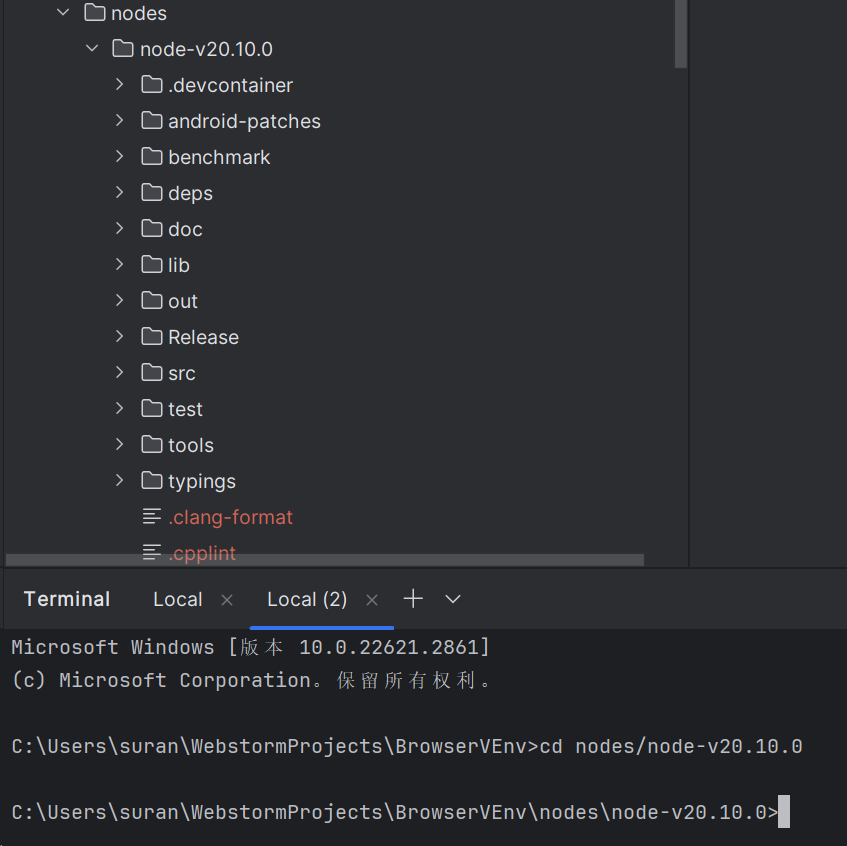The width and height of the screenshot is (847, 846).
Task: Collapse the nodes folder
Action: 64,13
